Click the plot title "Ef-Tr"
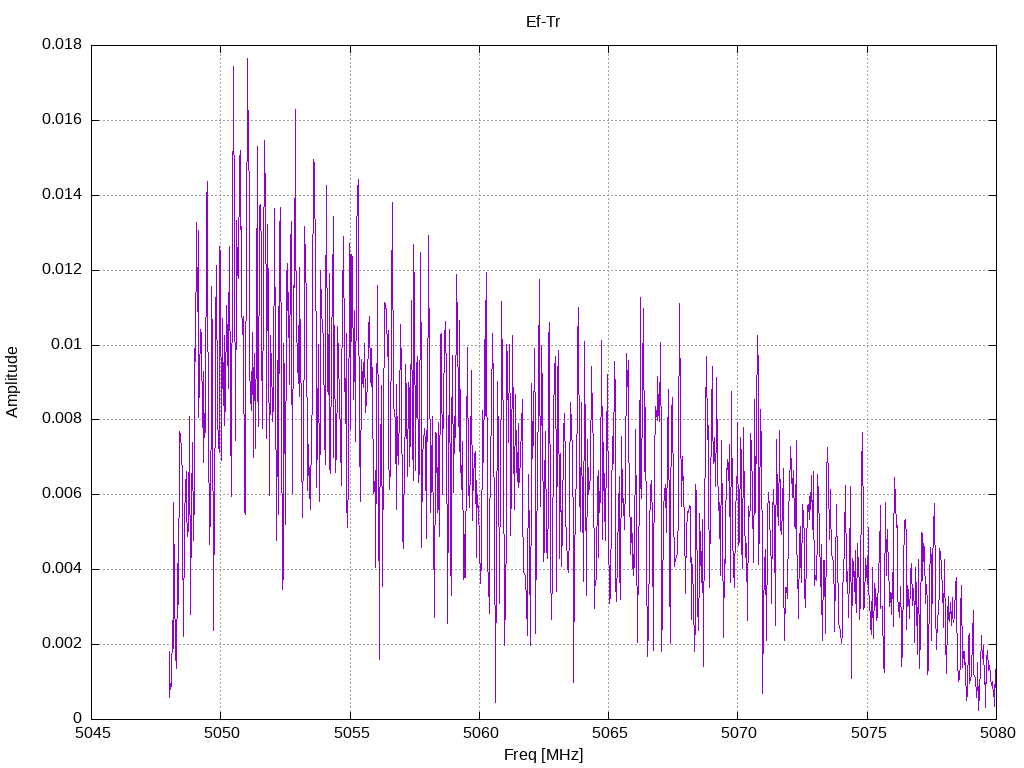The width and height of the screenshot is (1024, 768). coord(543,22)
